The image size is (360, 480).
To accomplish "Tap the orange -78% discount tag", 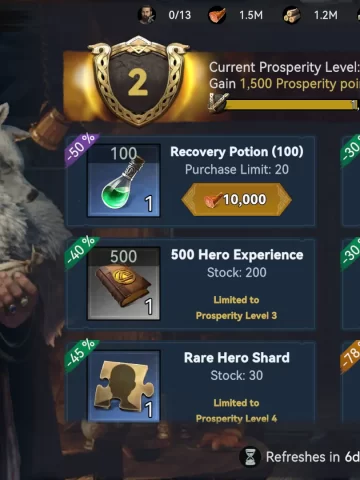I will (x=351, y=356).
